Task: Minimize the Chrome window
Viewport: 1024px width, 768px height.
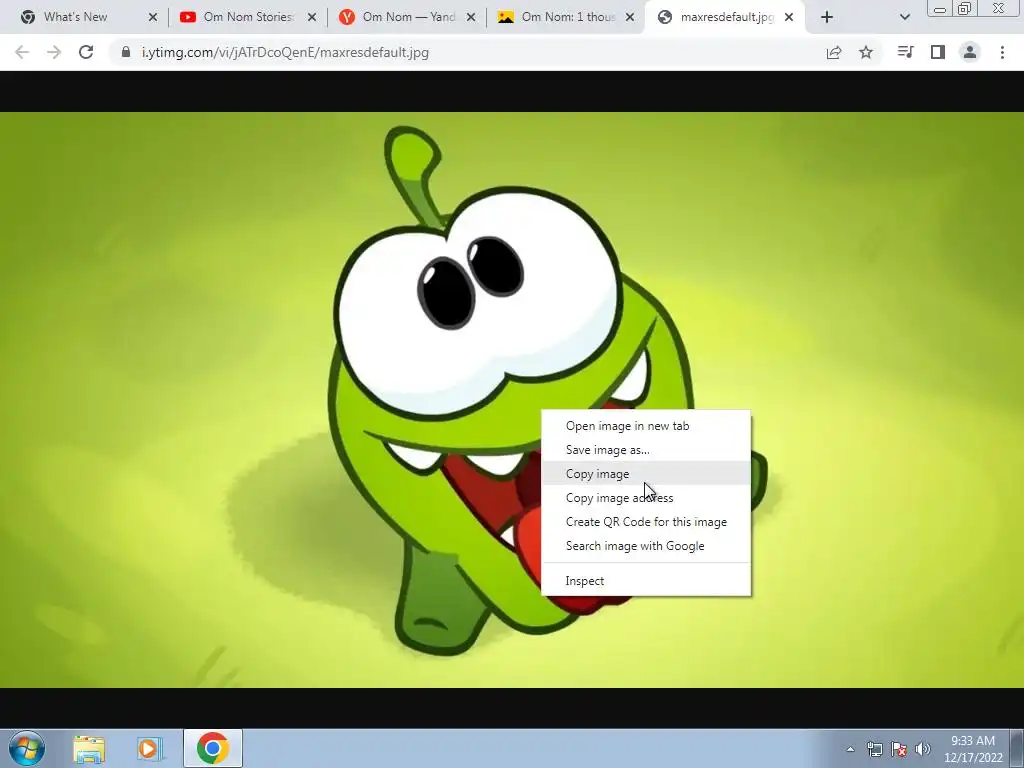Action: tap(940, 9)
